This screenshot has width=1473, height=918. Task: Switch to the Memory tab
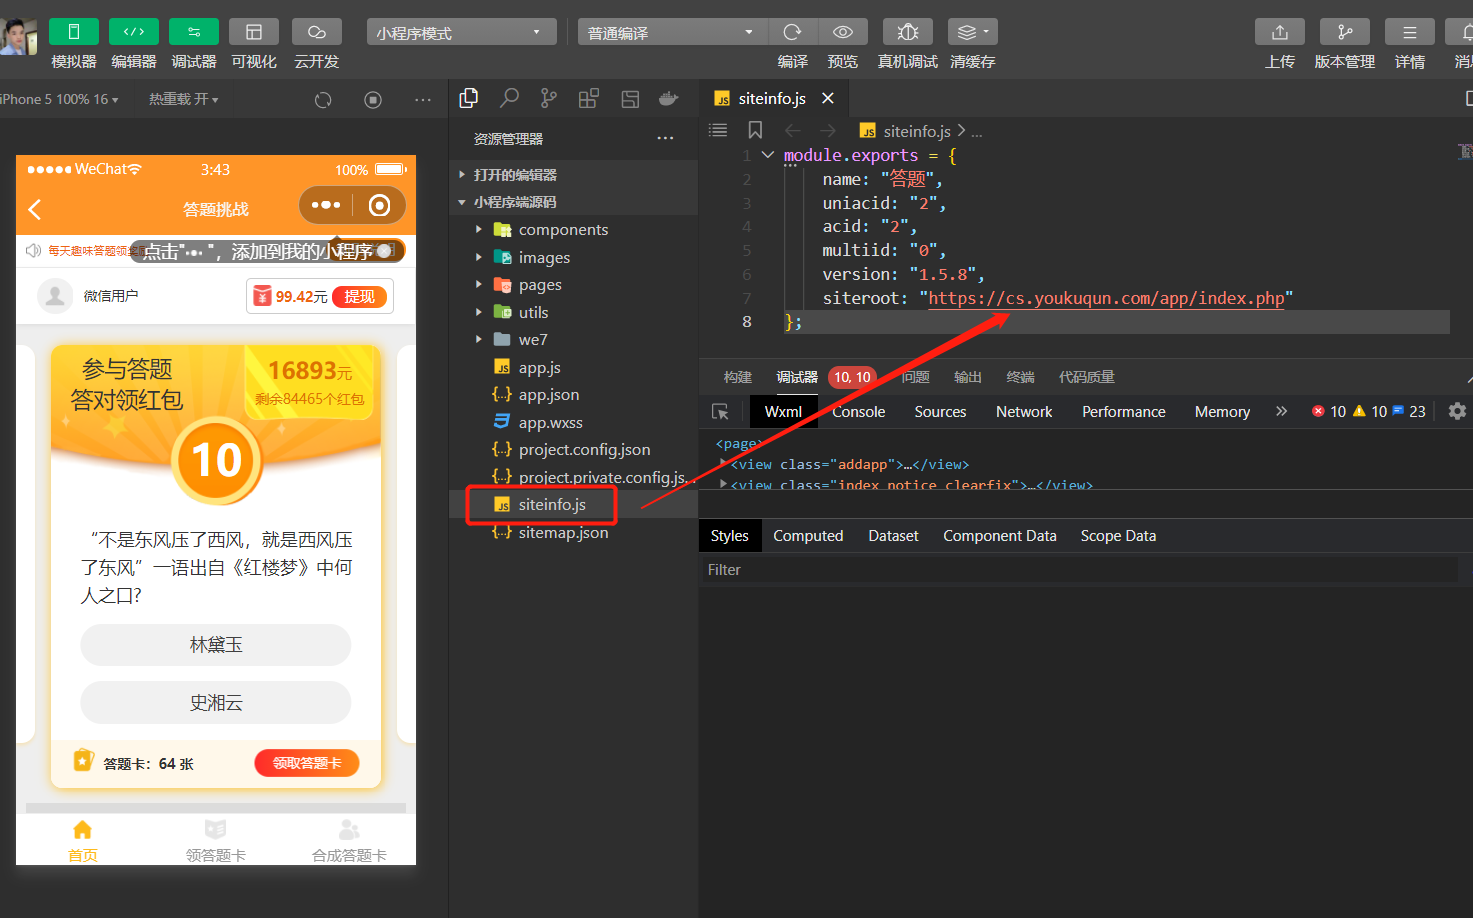pyautogui.click(x=1222, y=412)
